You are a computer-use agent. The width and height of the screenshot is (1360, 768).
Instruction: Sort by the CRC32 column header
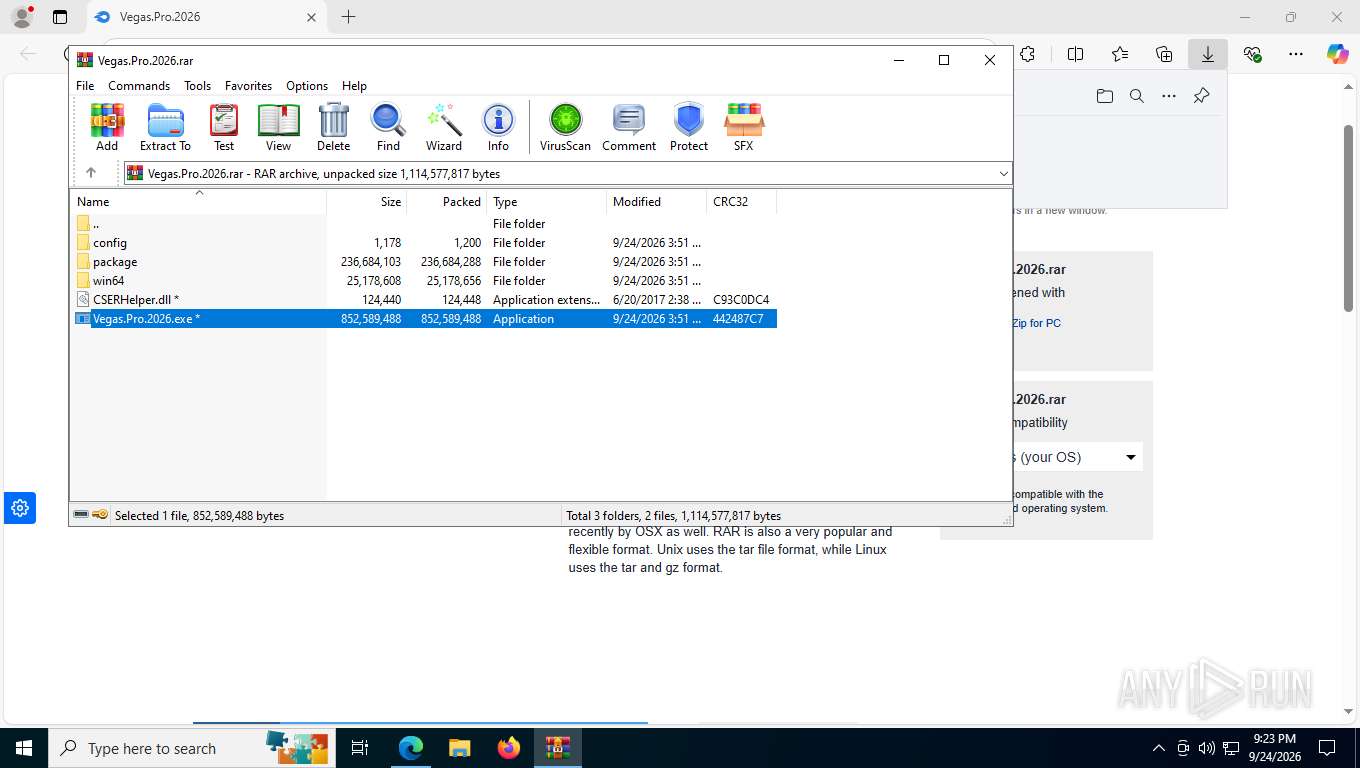pyautogui.click(x=741, y=202)
